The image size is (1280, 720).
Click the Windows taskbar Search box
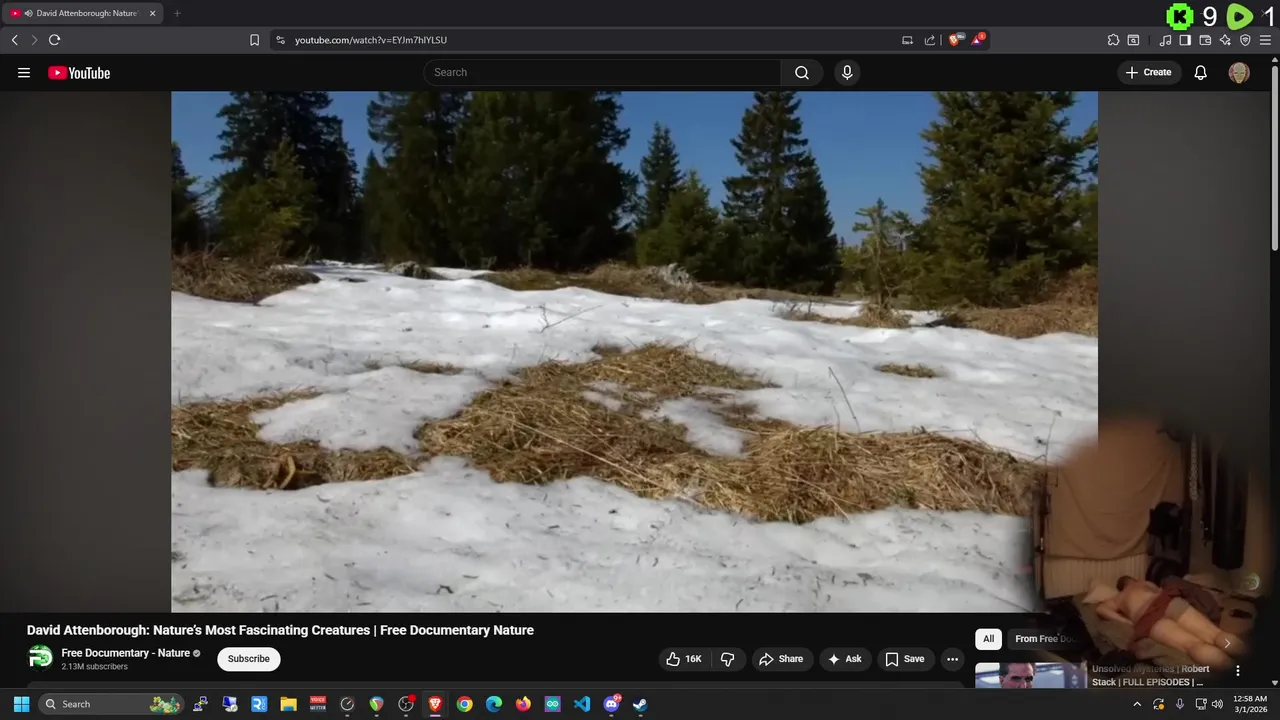[x=112, y=704]
